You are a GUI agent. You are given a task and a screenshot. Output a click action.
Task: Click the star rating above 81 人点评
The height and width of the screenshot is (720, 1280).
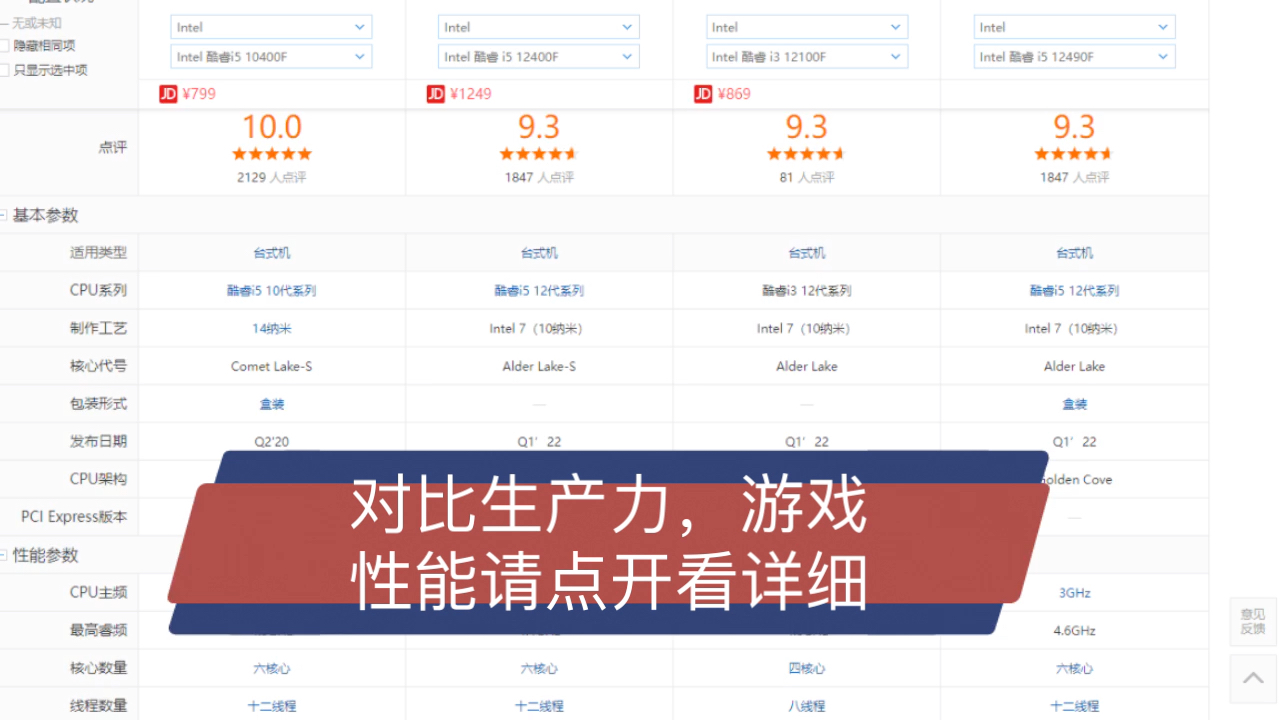click(x=806, y=154)
